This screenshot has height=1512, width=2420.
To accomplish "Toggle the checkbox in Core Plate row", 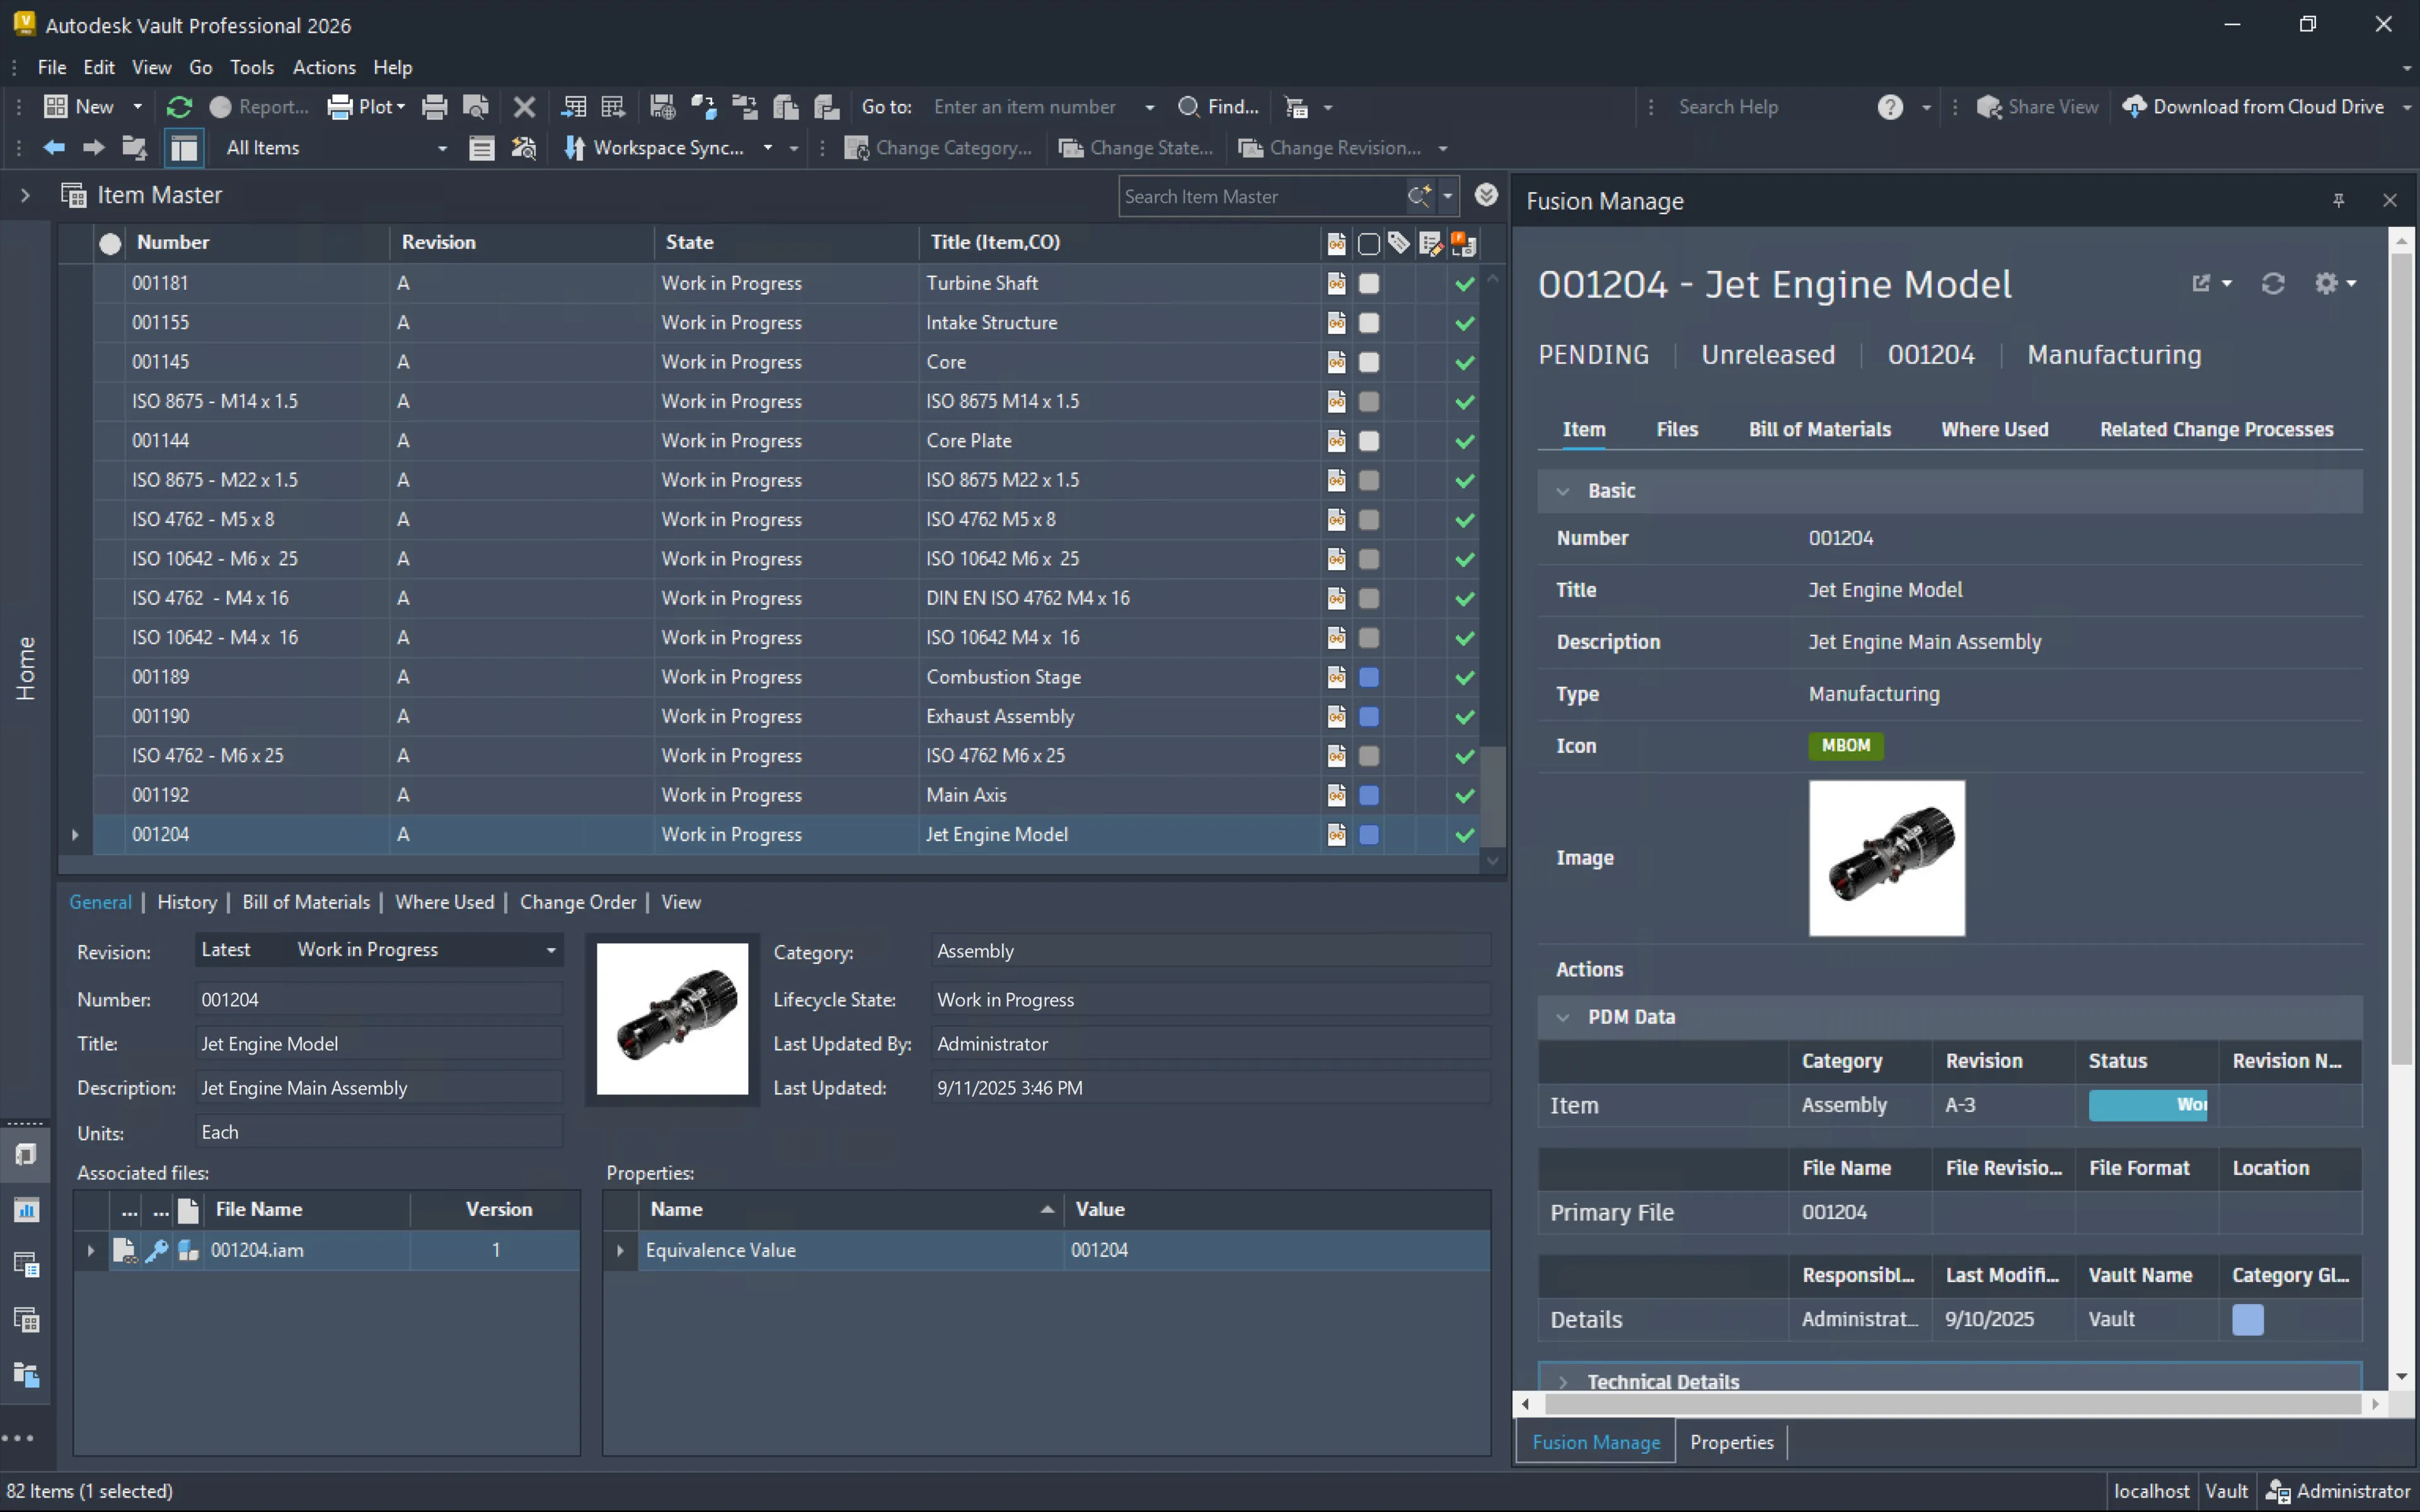I will point(1369,441).
